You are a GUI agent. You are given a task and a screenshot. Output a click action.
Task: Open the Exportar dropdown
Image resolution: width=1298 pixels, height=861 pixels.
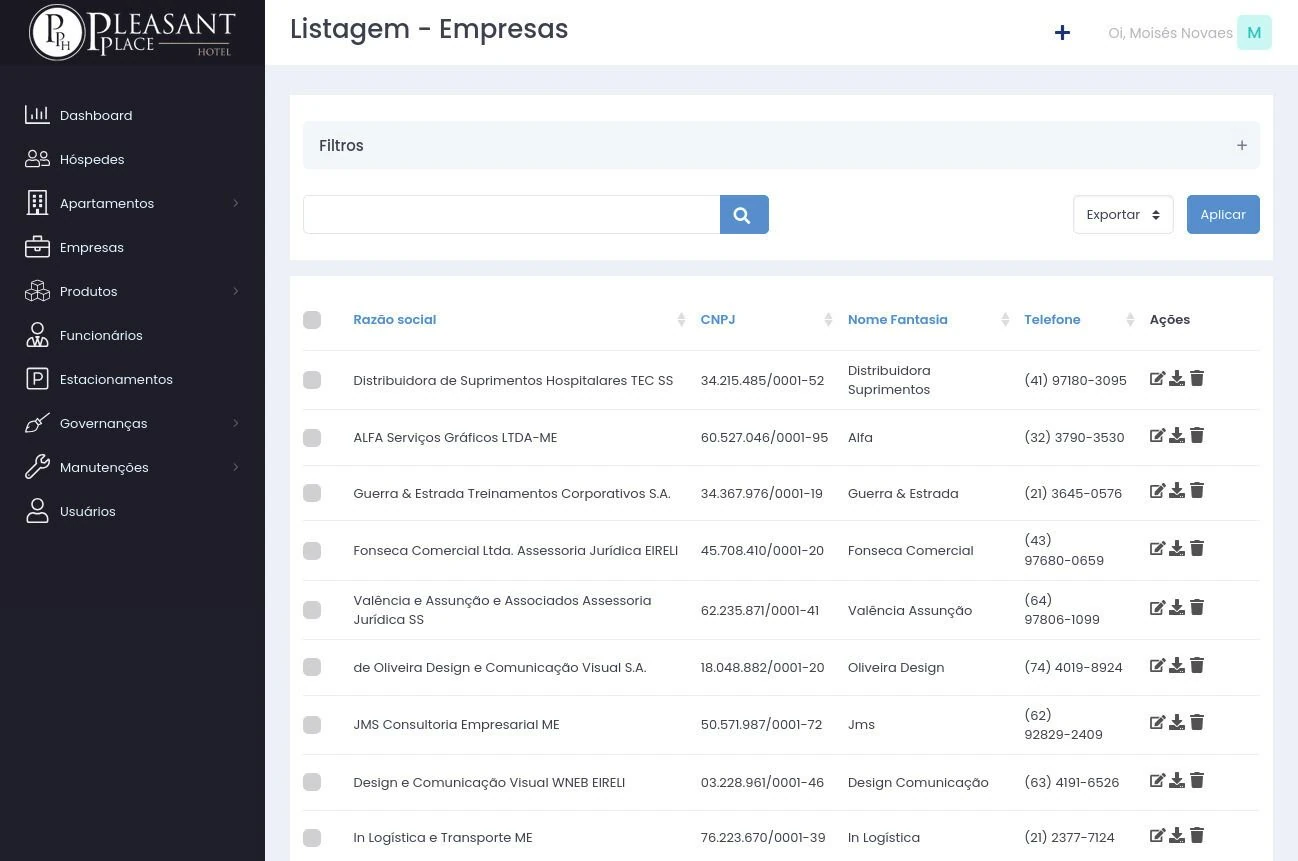tap(1122, 215)
